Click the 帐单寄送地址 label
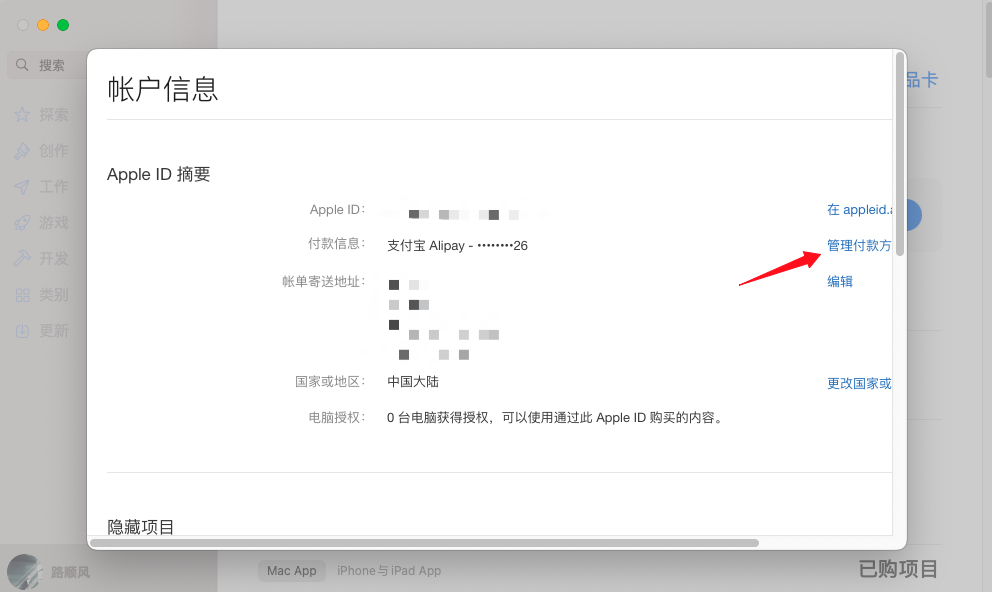992x592 pixels. point(323,281)
